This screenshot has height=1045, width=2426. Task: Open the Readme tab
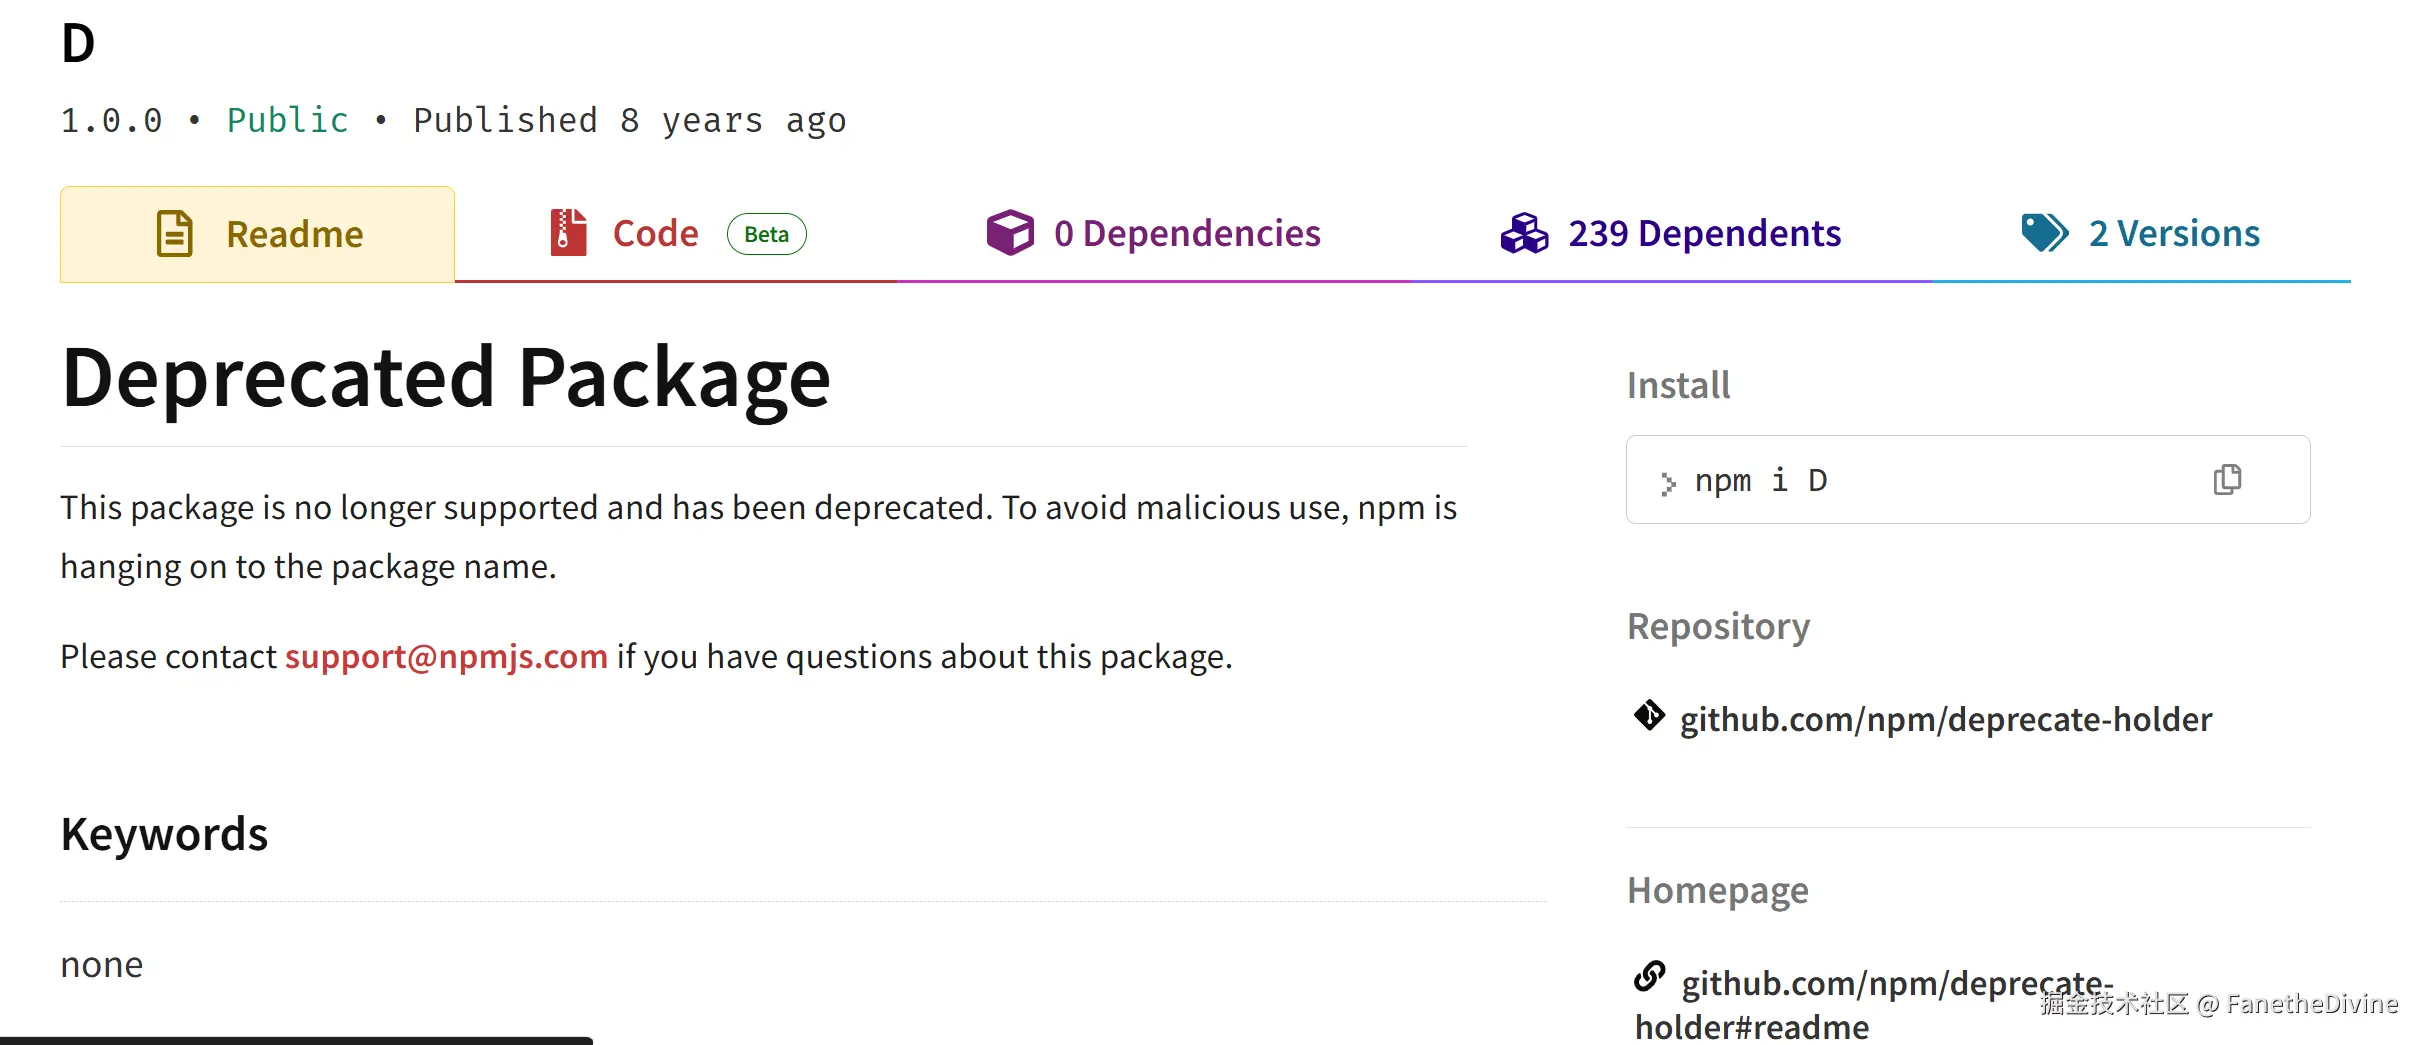pyautogui.click(x=294, y=234)
